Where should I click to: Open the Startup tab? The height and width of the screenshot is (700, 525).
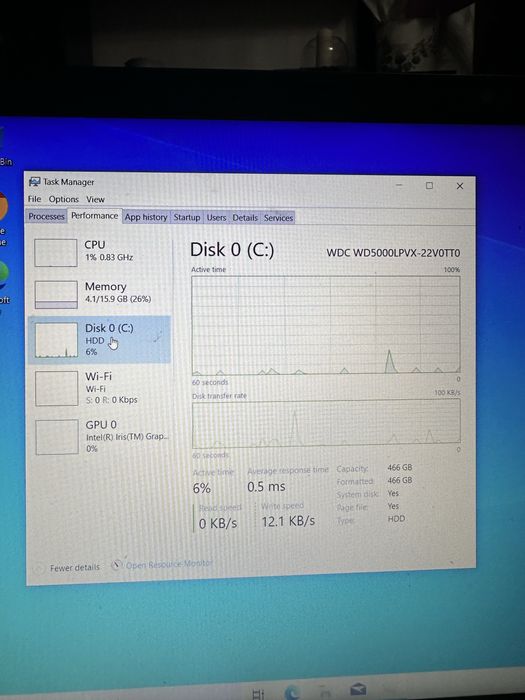(187, 217)
